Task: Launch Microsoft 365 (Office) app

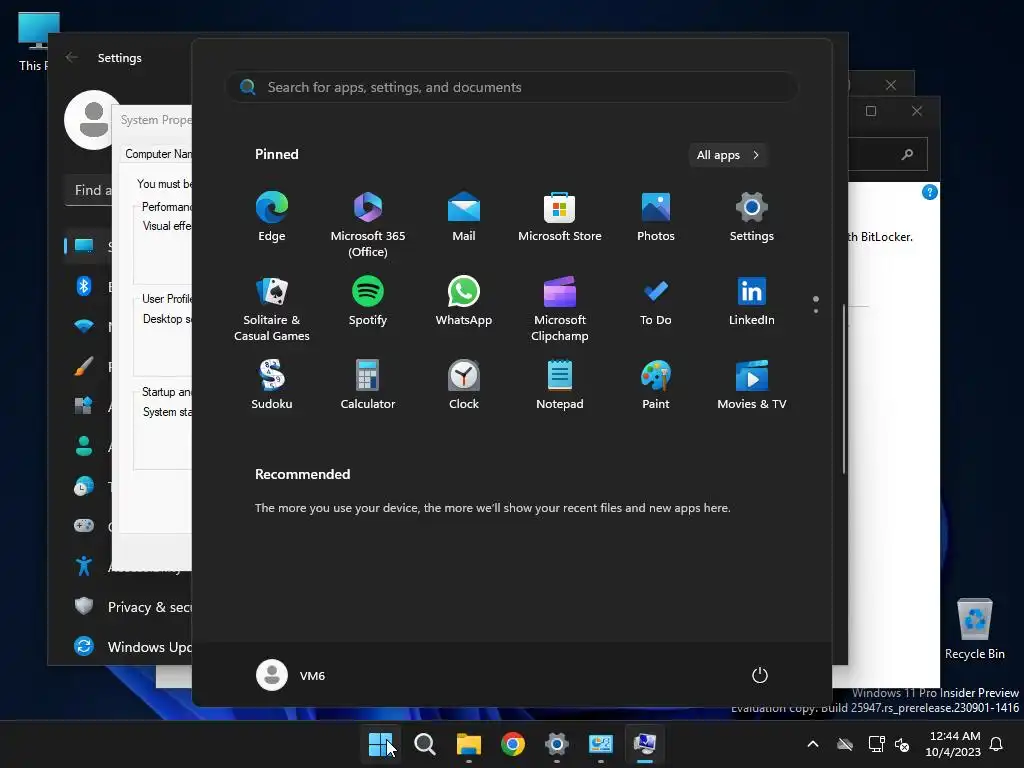Action: 368,224
